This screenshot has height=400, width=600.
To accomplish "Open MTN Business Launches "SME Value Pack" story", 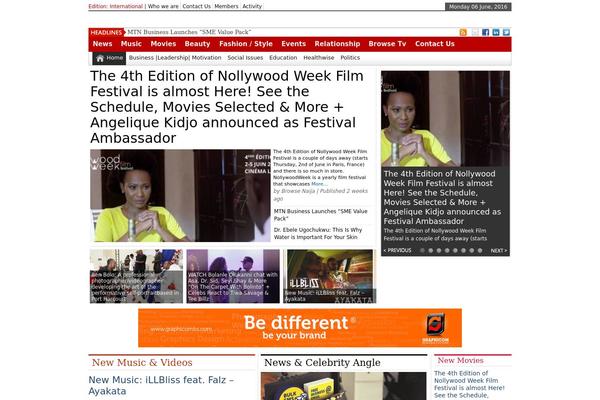I will click(x=321, y=215).
